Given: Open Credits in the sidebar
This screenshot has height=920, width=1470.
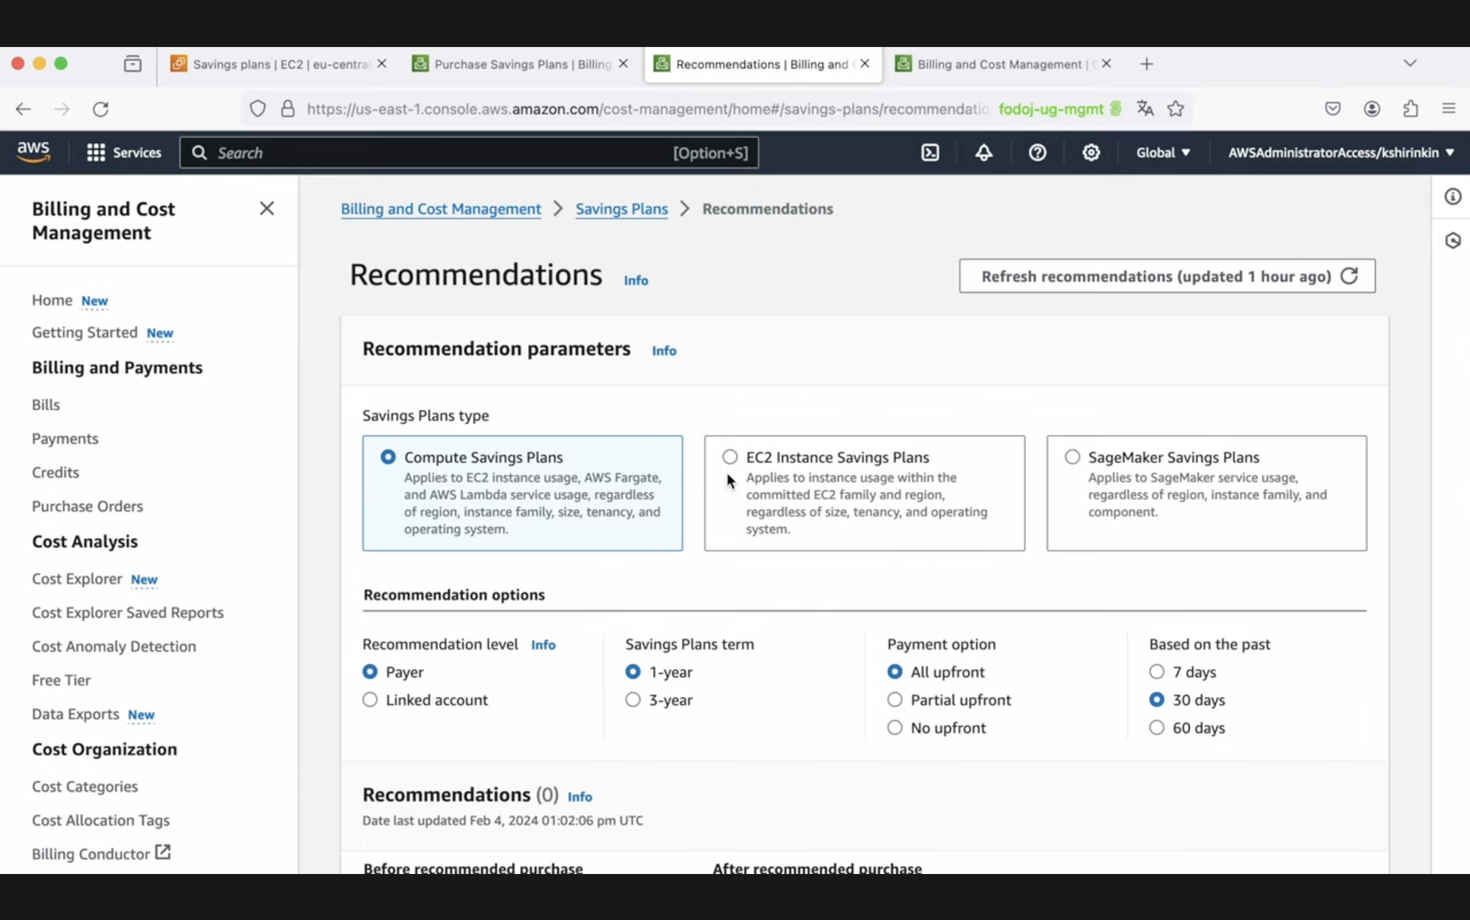Looking at the screenshot, I should pyautogui.click(x=55, y=473).
